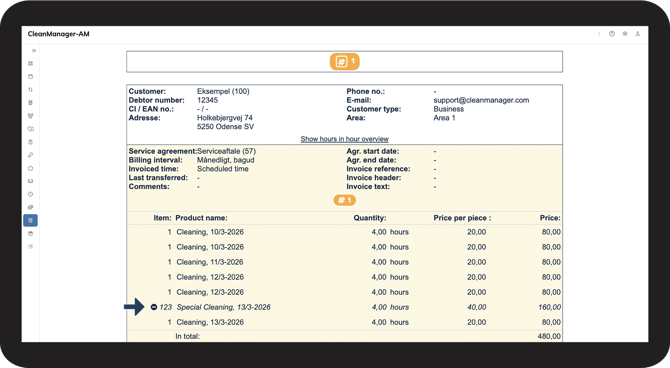This screenshot has width=670, height=368.
Task: Open the envelope mail icon in sidebar
Action: click(x=30, y=181)
